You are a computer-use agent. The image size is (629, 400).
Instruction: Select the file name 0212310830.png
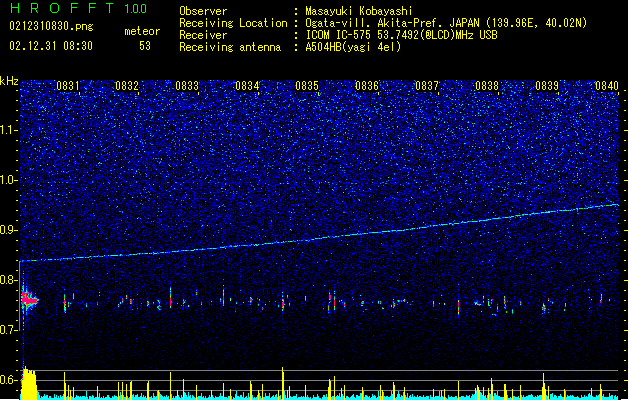coord(51,26)
